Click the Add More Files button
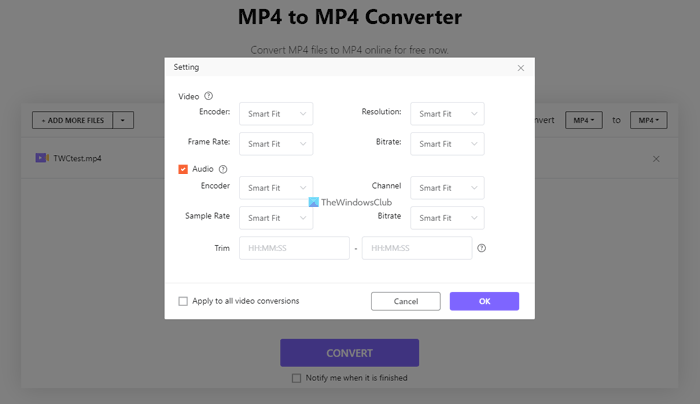 tap(72, 120)
